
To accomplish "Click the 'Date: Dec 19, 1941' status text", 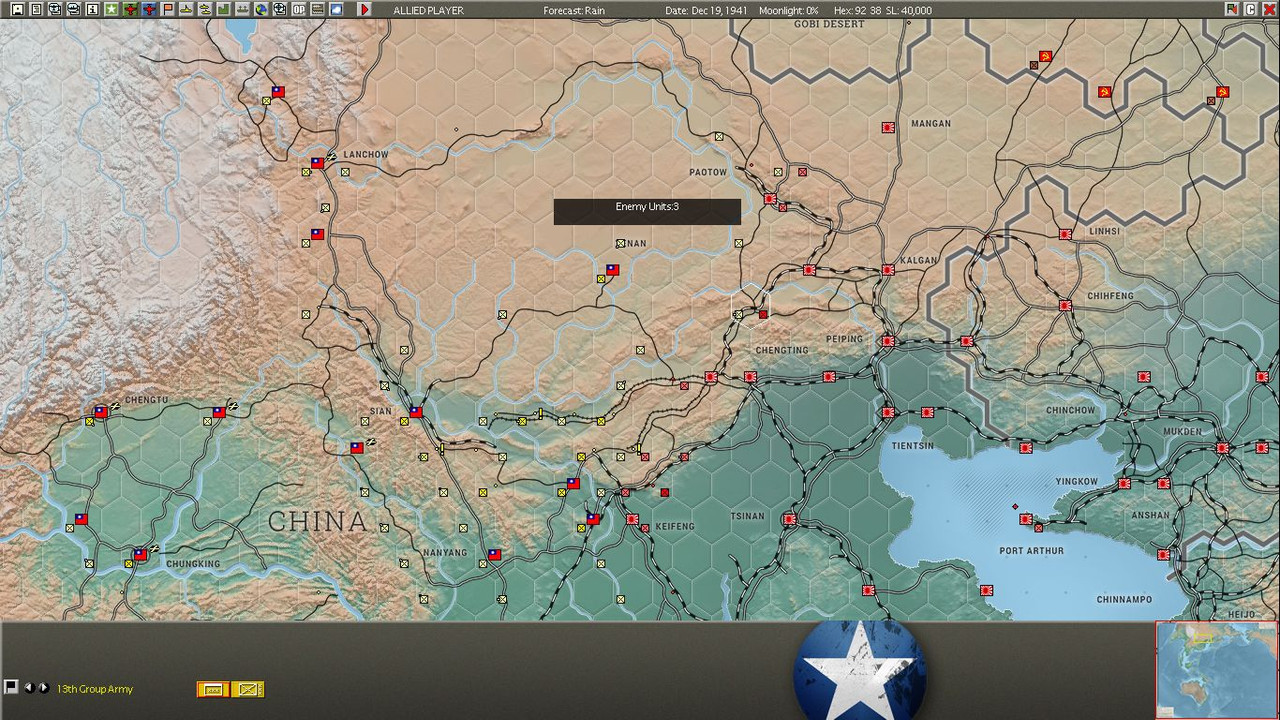I will point(706,10).
